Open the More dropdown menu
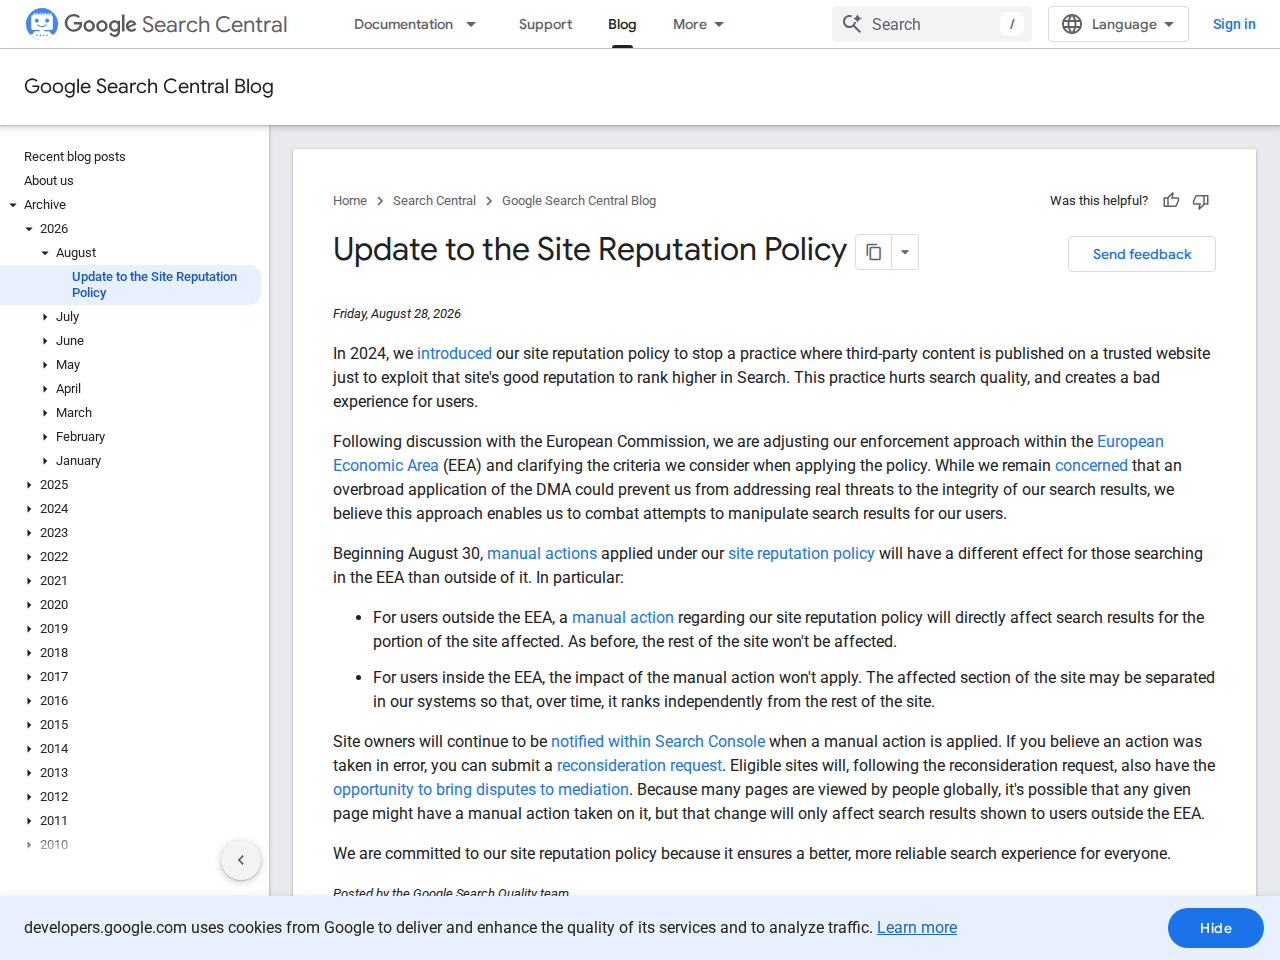Viewport: 1280px width, 960px height. 698,24
